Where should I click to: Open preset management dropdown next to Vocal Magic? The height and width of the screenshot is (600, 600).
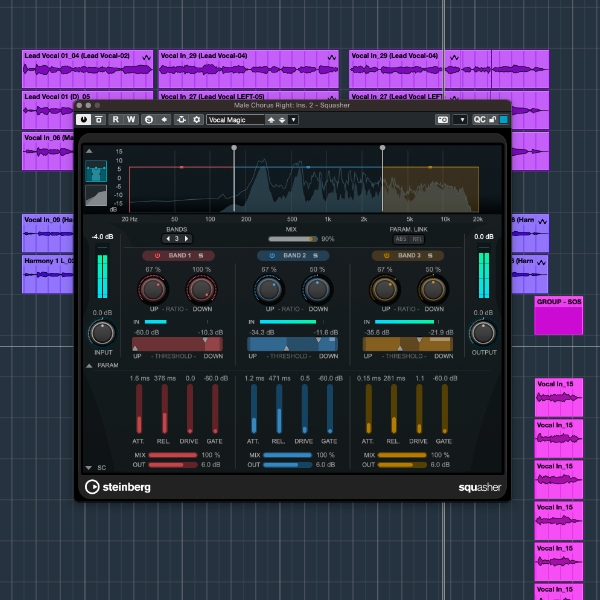[293, 120]
